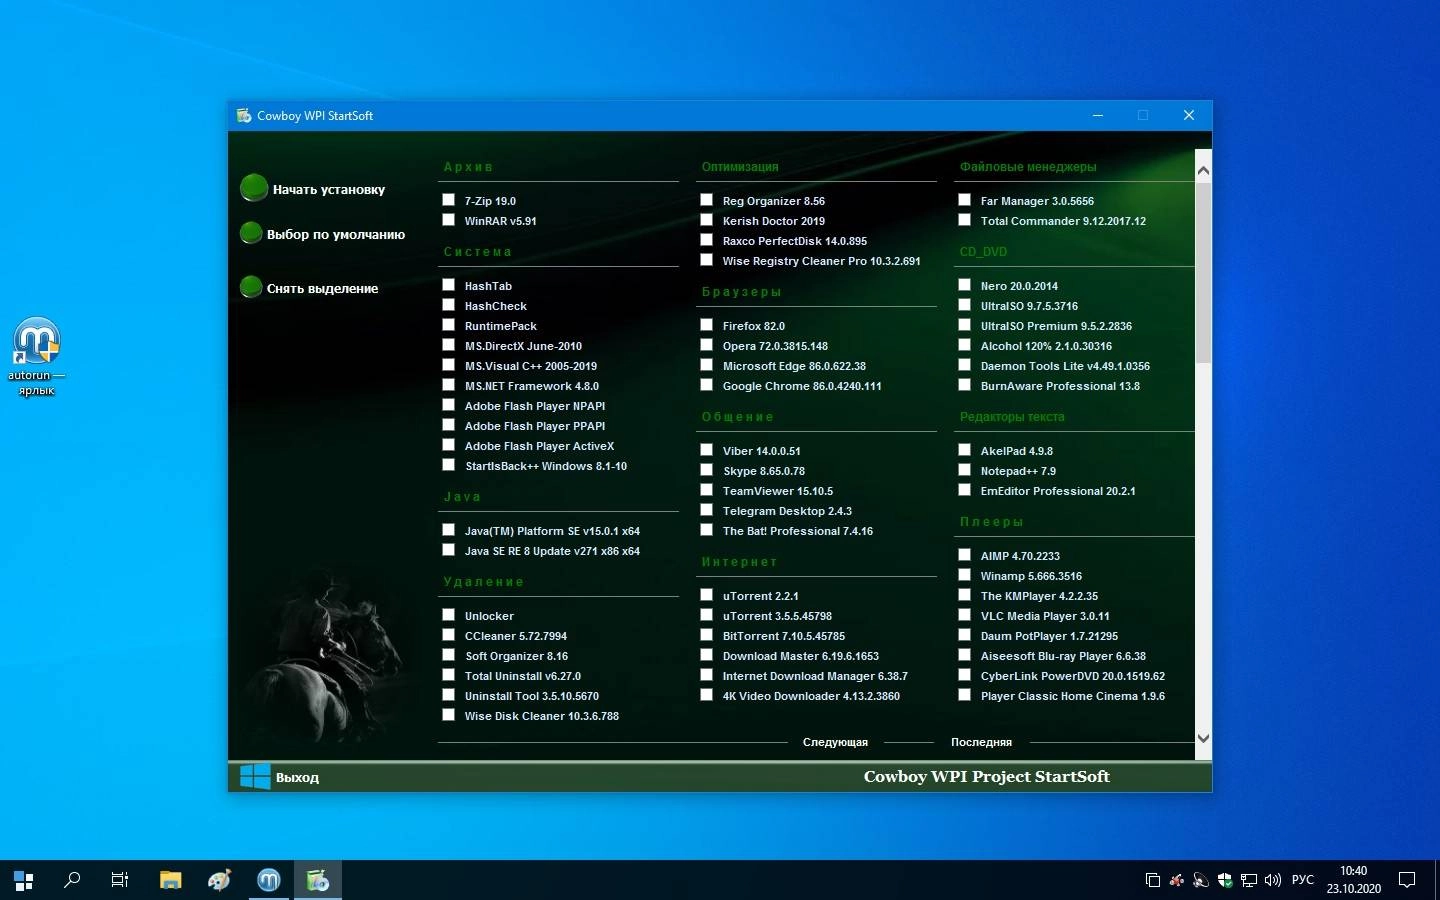Check the 7-Zip 19.0 checkbox
1440x900 pixels.
click(449, 200)
